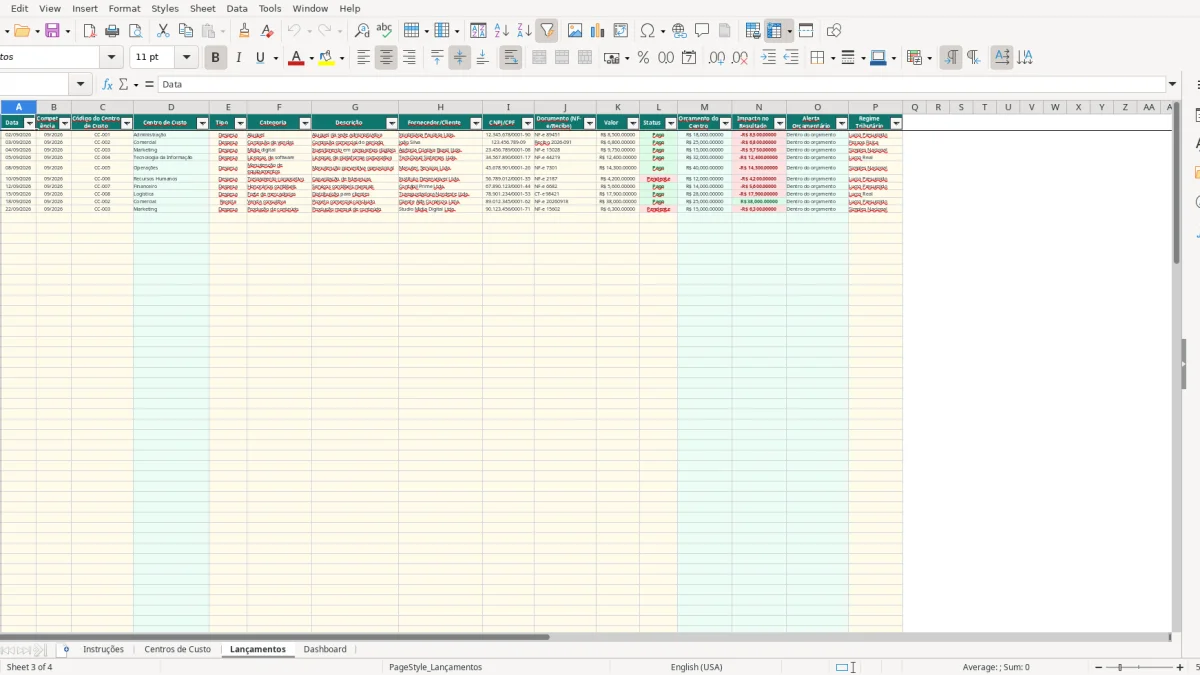Cut the selection with scissors icon

(x=163, y=31)
